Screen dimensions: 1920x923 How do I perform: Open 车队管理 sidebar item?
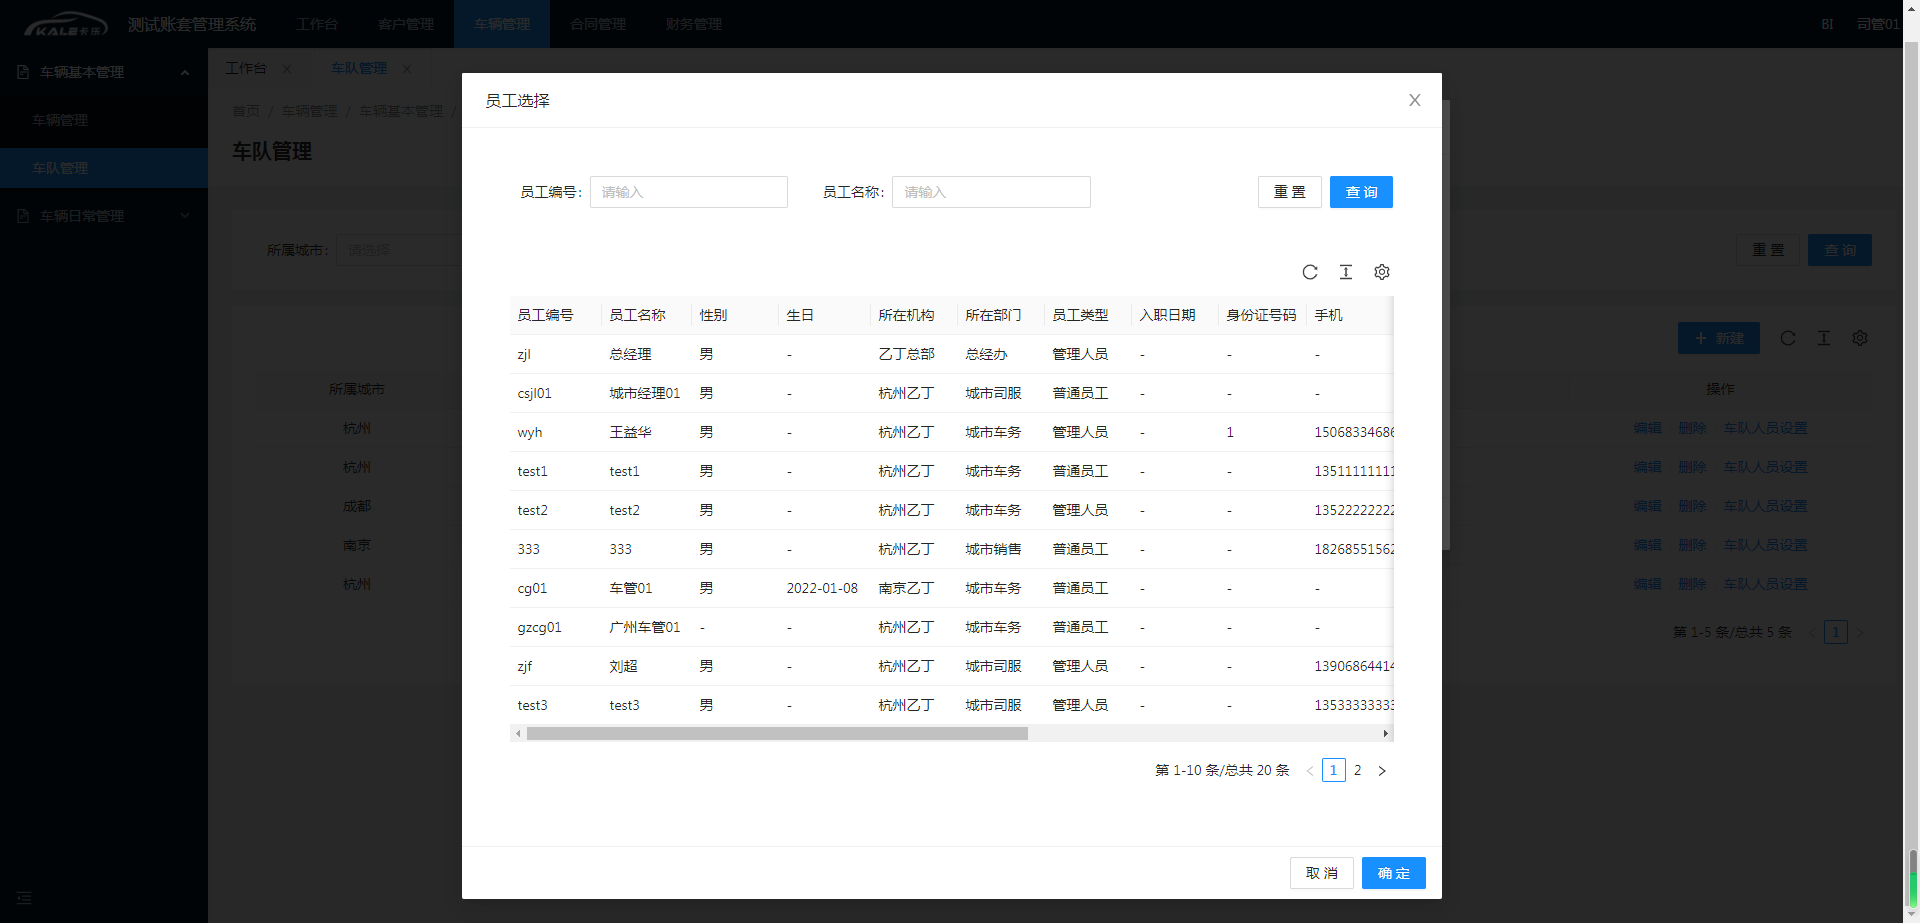104,168
